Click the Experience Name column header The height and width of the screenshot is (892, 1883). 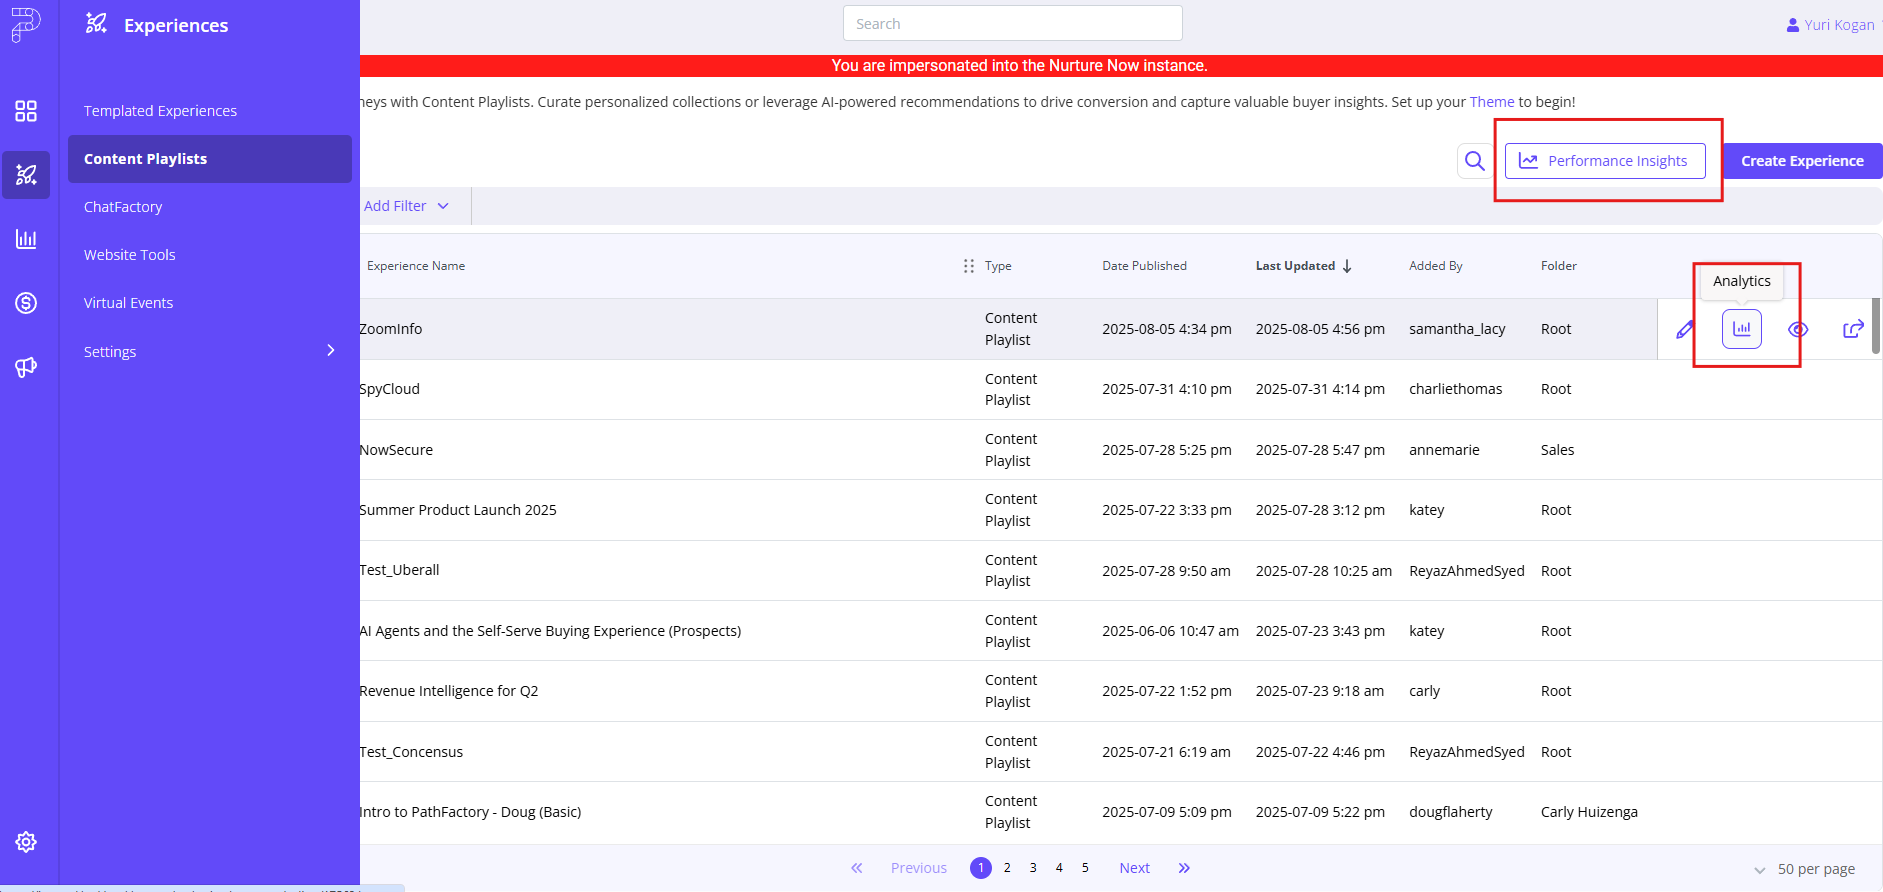coord(415,266)
